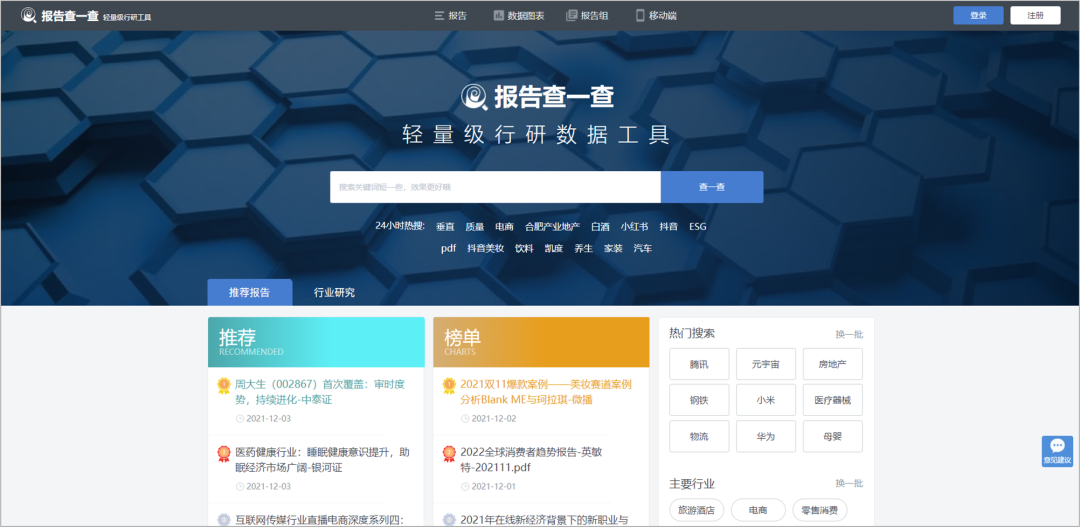The image size is (1080, 527).
Task: Click the 白酒 hot search keyword
Action: click(600, 227)
